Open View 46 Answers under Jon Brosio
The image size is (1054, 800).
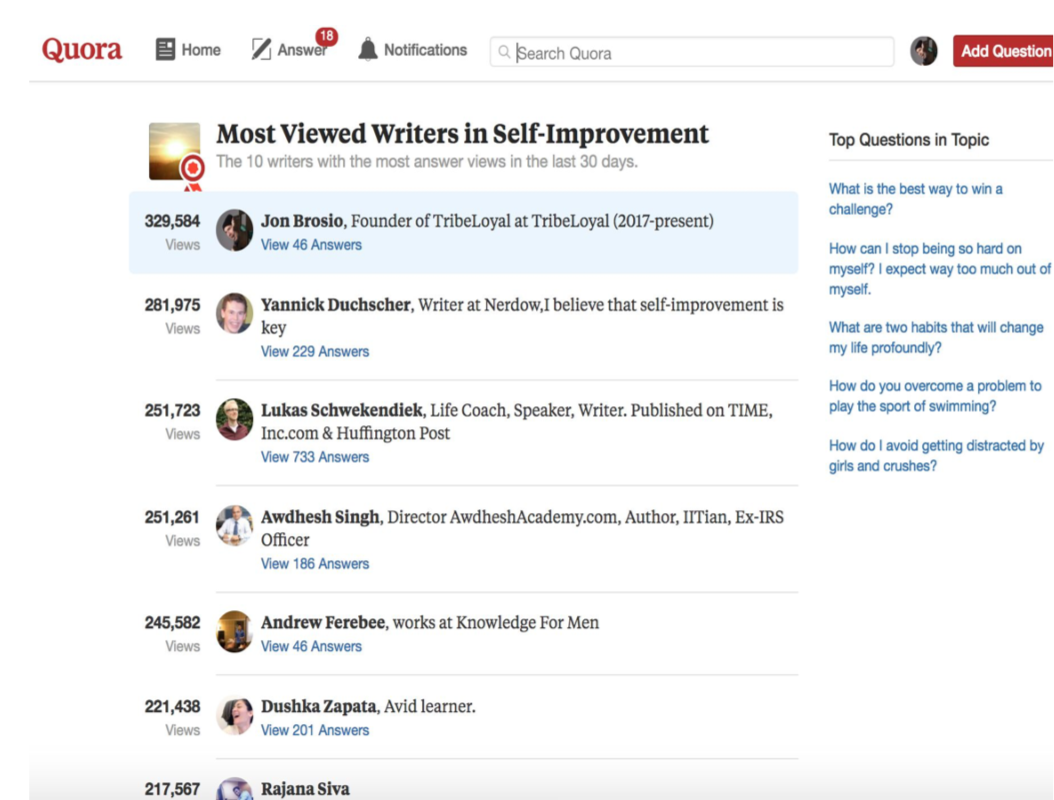tap(311, 245)
